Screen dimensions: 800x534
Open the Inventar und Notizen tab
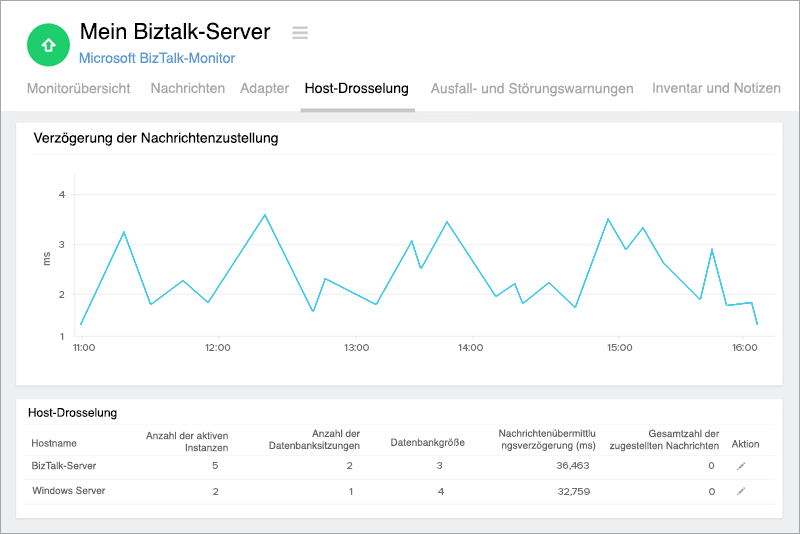pos(716,88)
